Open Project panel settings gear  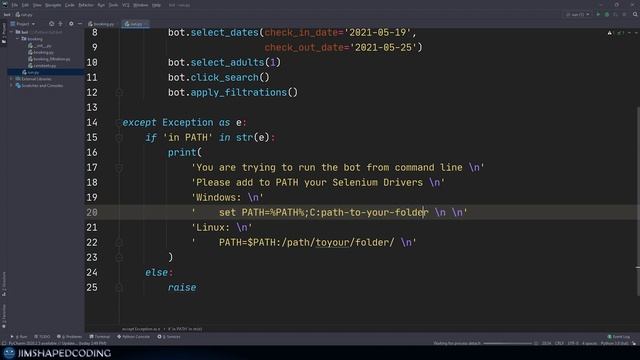(71, 24)
